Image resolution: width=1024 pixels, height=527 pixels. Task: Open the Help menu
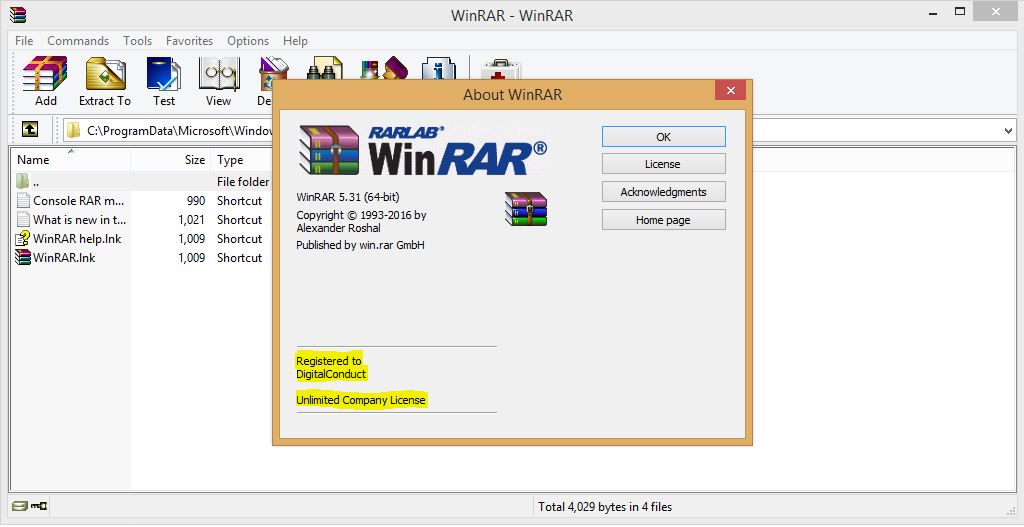click(x=295, y=40)
